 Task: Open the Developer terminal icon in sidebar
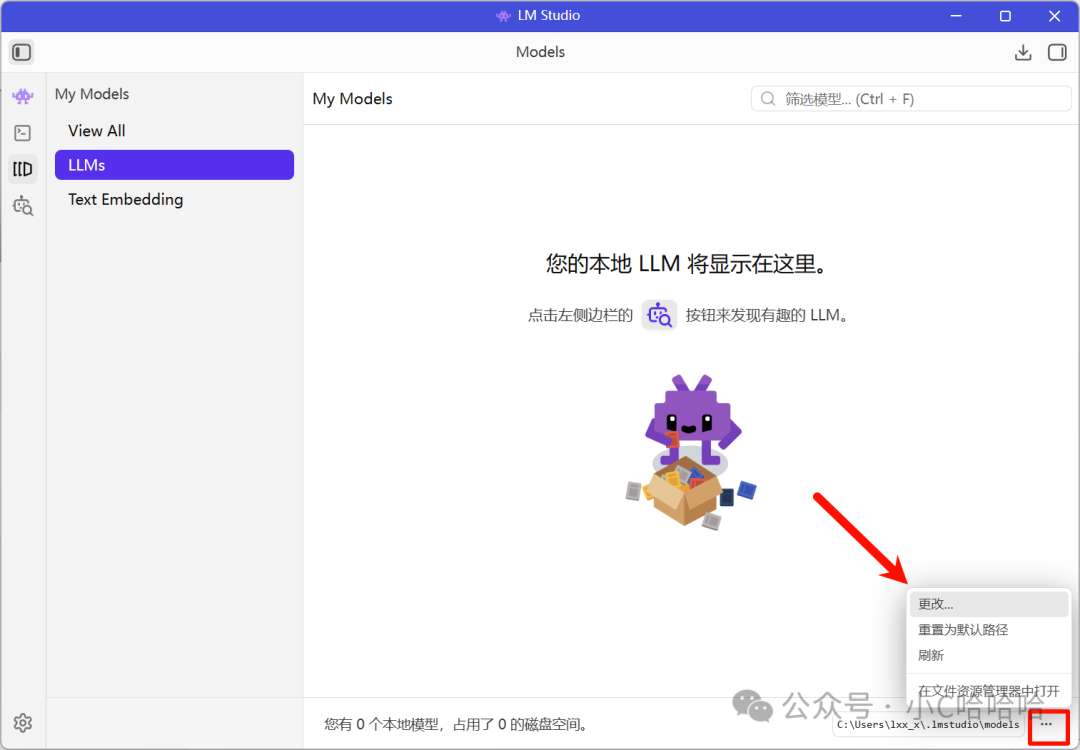pyautogui.click(x=23, y=133)
